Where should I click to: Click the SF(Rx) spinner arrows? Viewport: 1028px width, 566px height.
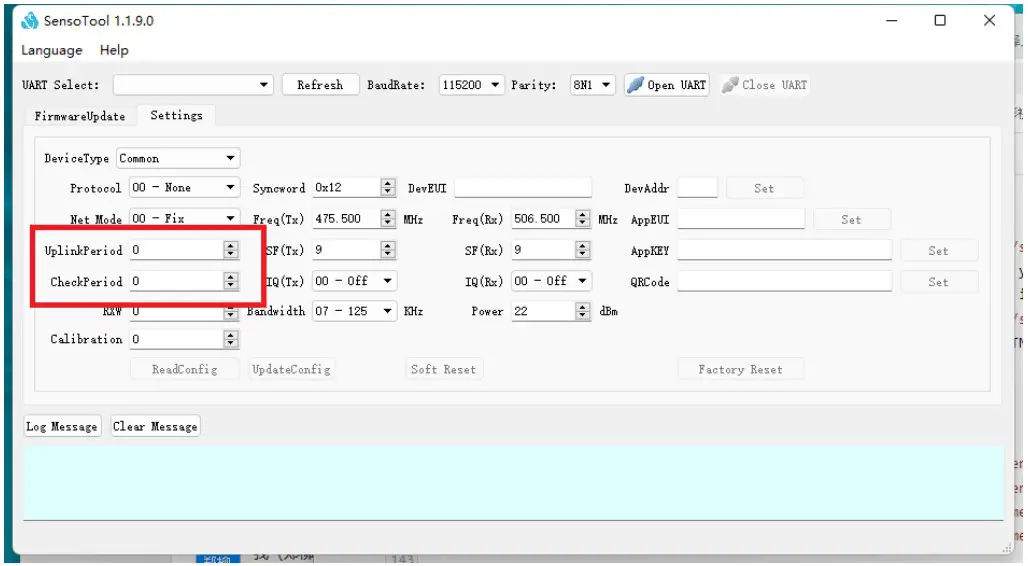tap(583, 250)
